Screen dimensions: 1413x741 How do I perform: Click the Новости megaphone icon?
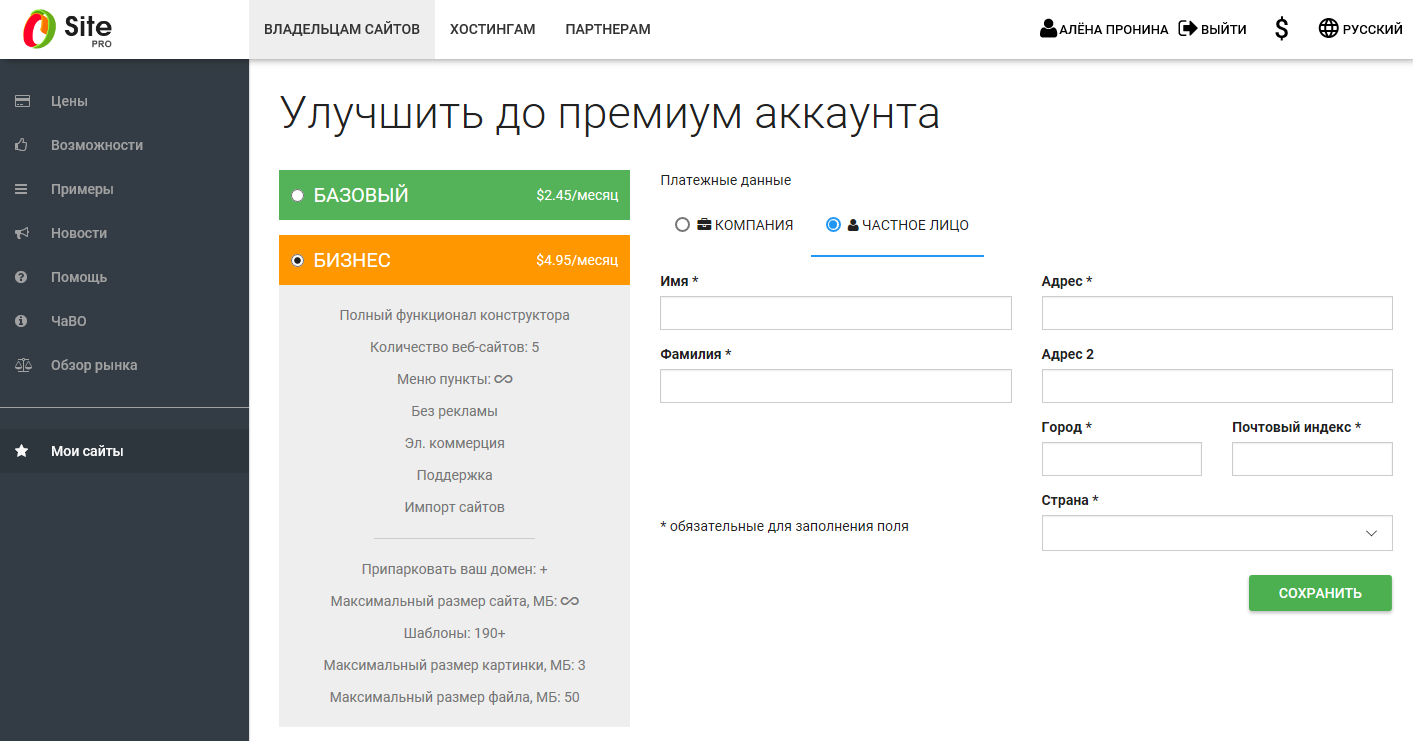point(22,232)
